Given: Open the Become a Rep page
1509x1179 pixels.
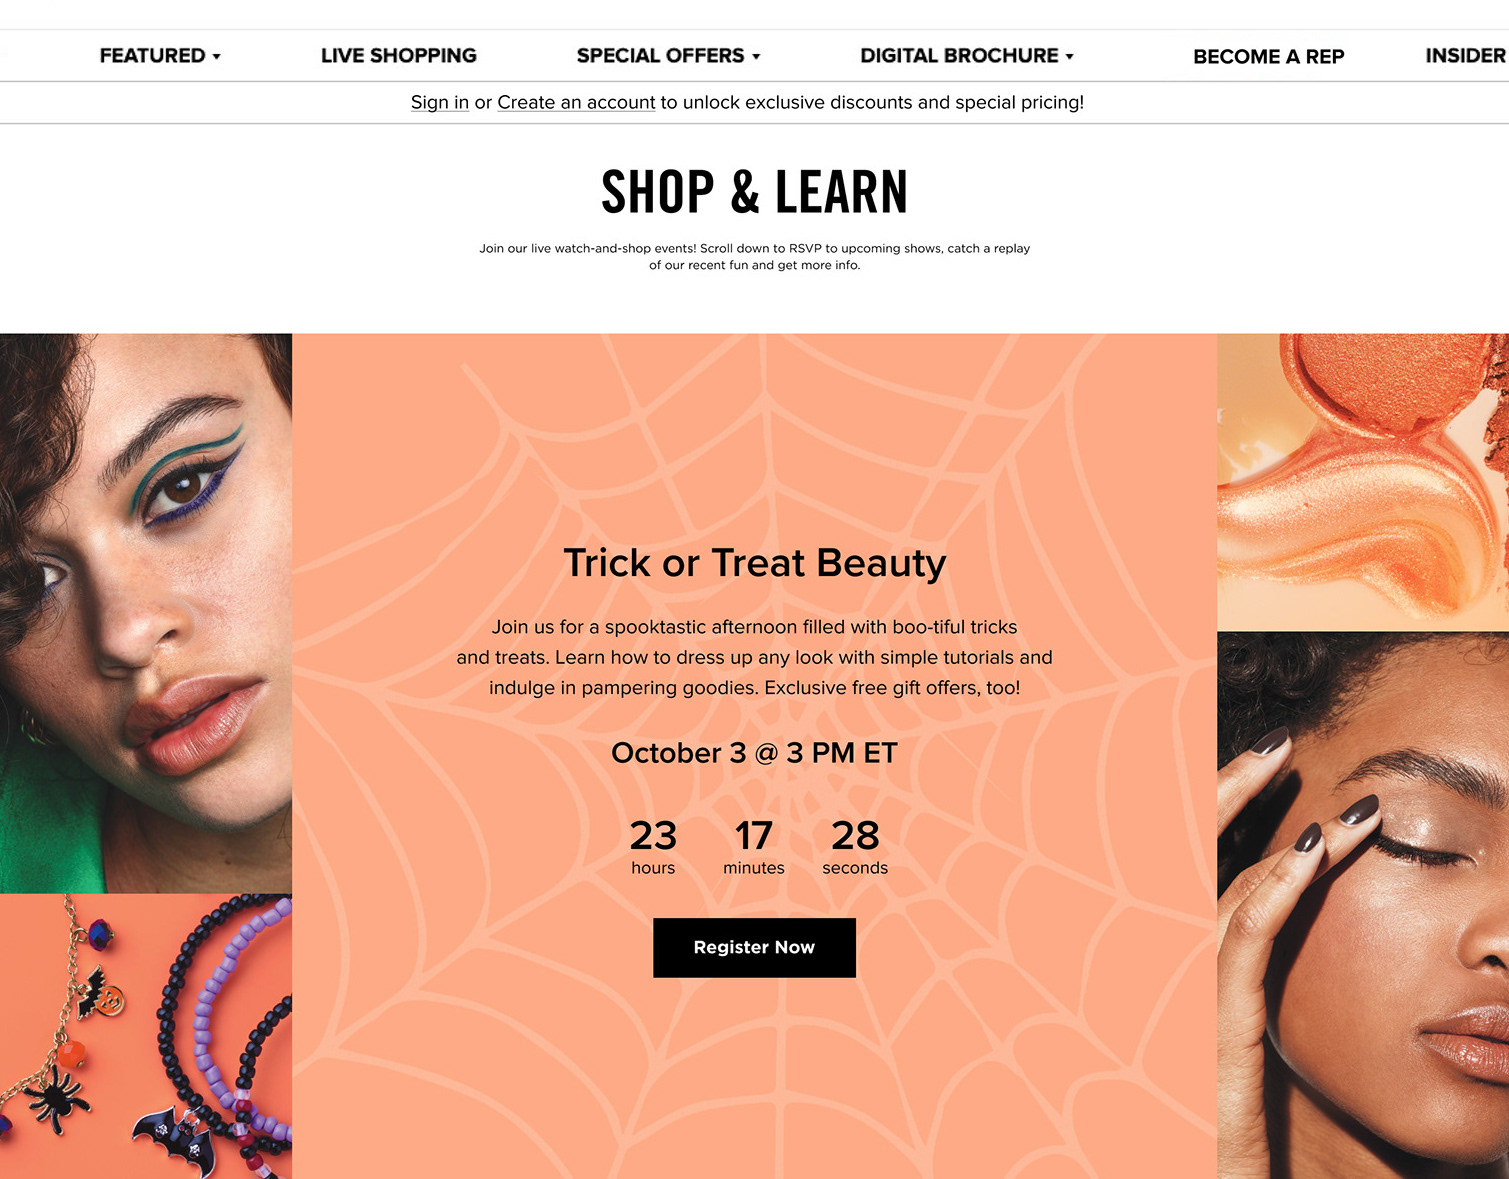Looking at the screenshot, I should [x=1268, y=57].
